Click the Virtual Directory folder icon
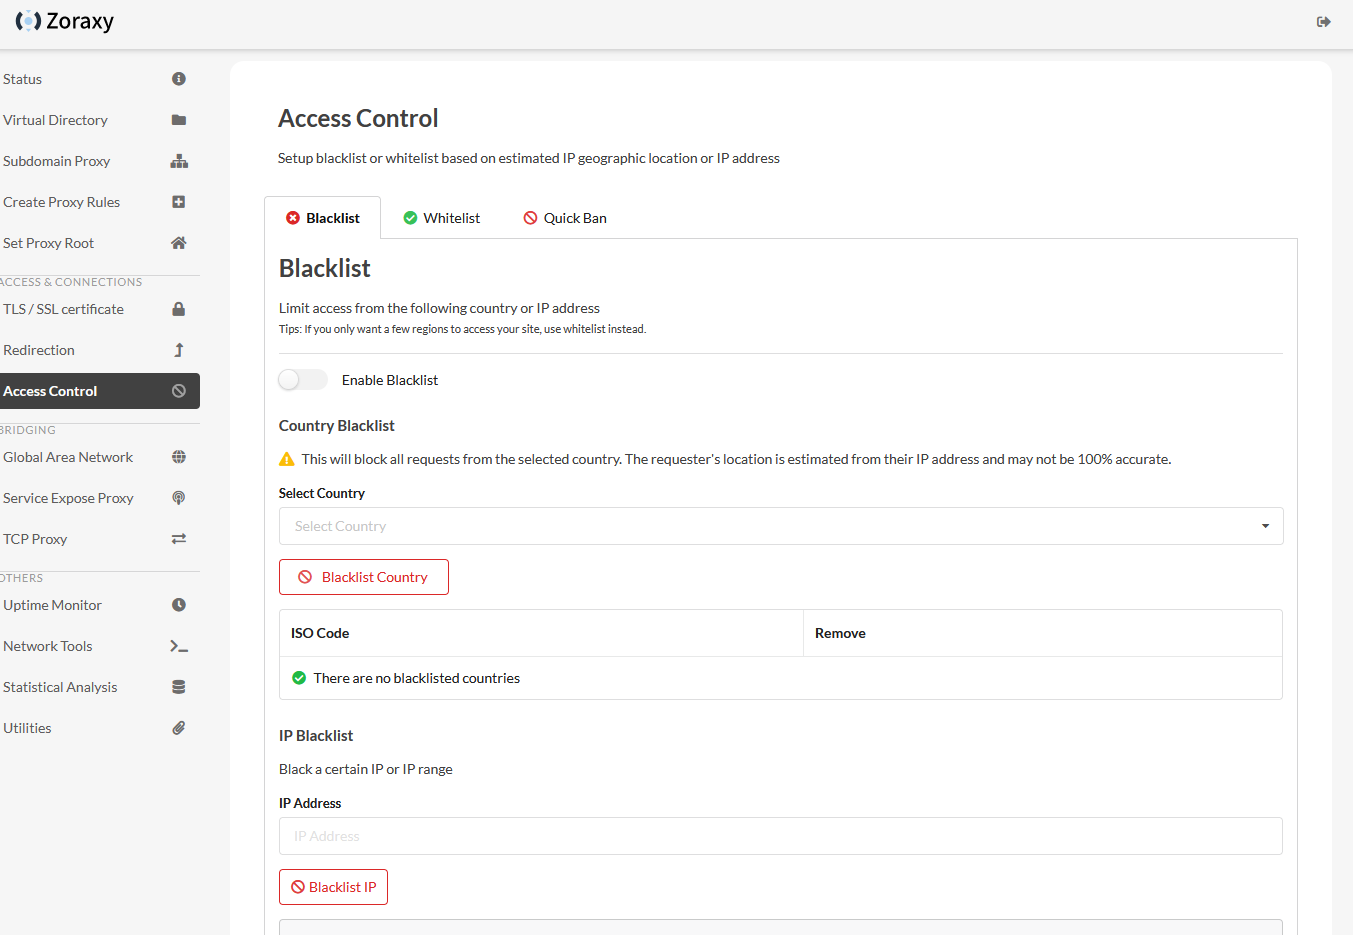The image size is (1353, 935). [179, 120]
